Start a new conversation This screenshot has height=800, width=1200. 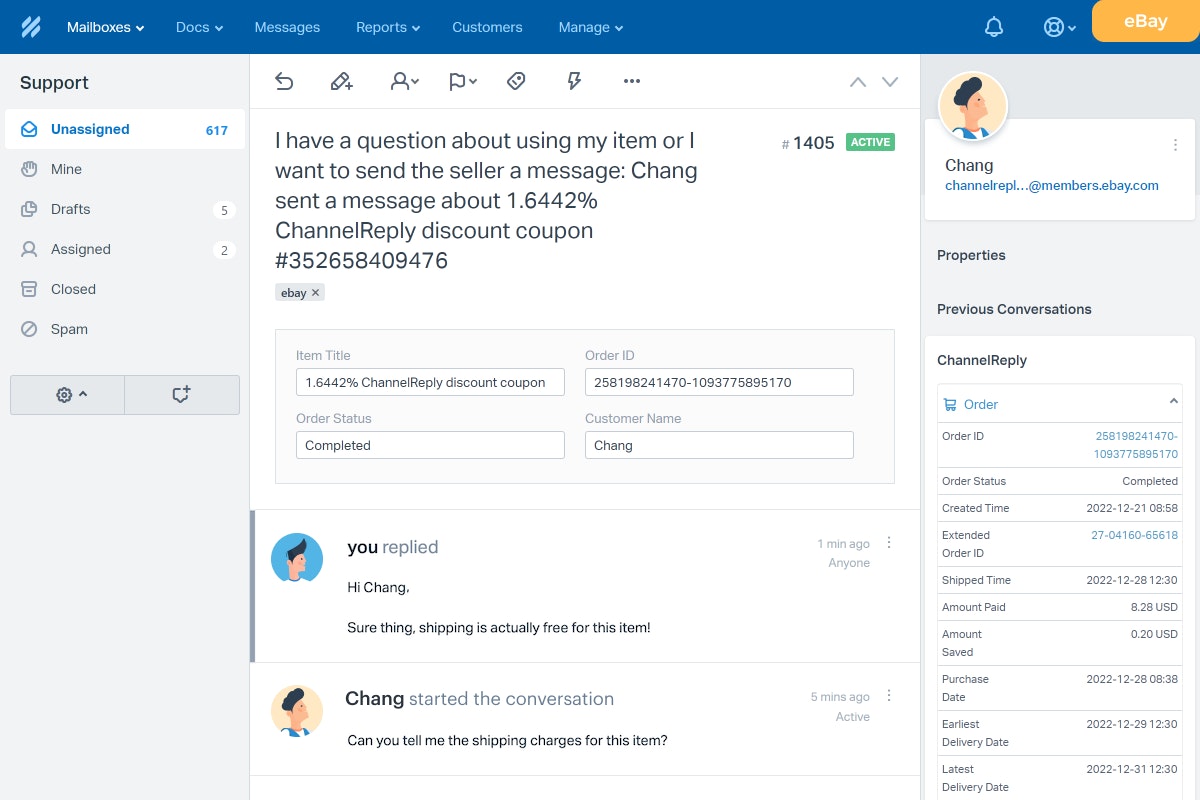182,395
